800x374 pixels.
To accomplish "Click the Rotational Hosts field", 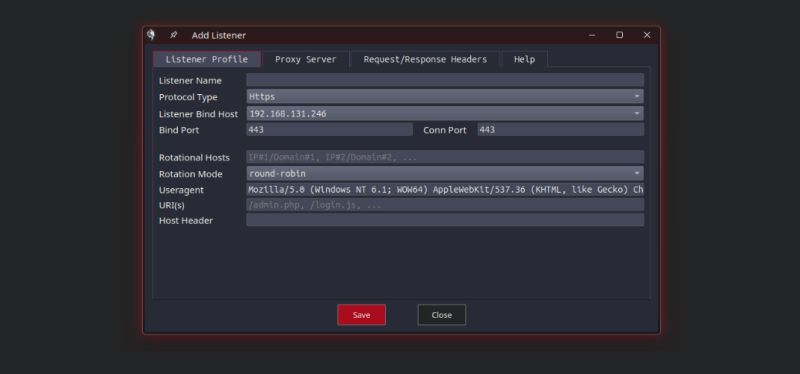I will coord(445,157).
